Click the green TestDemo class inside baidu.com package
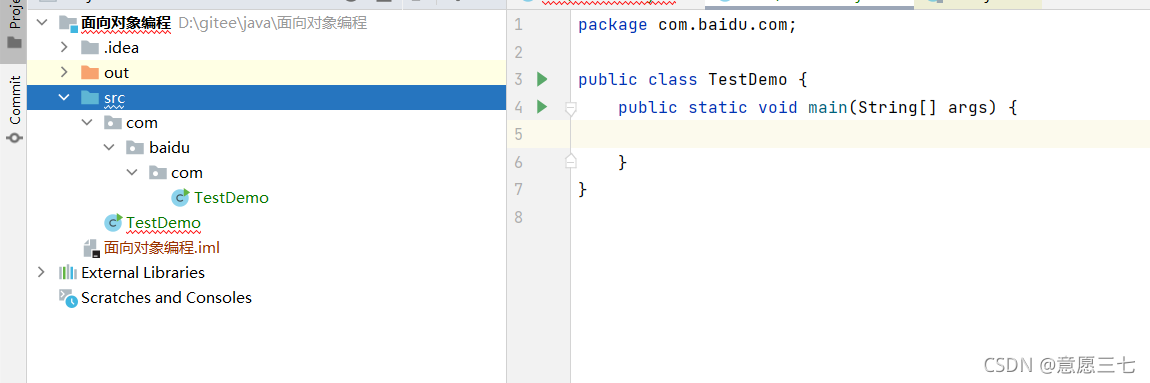 point(231,197)
